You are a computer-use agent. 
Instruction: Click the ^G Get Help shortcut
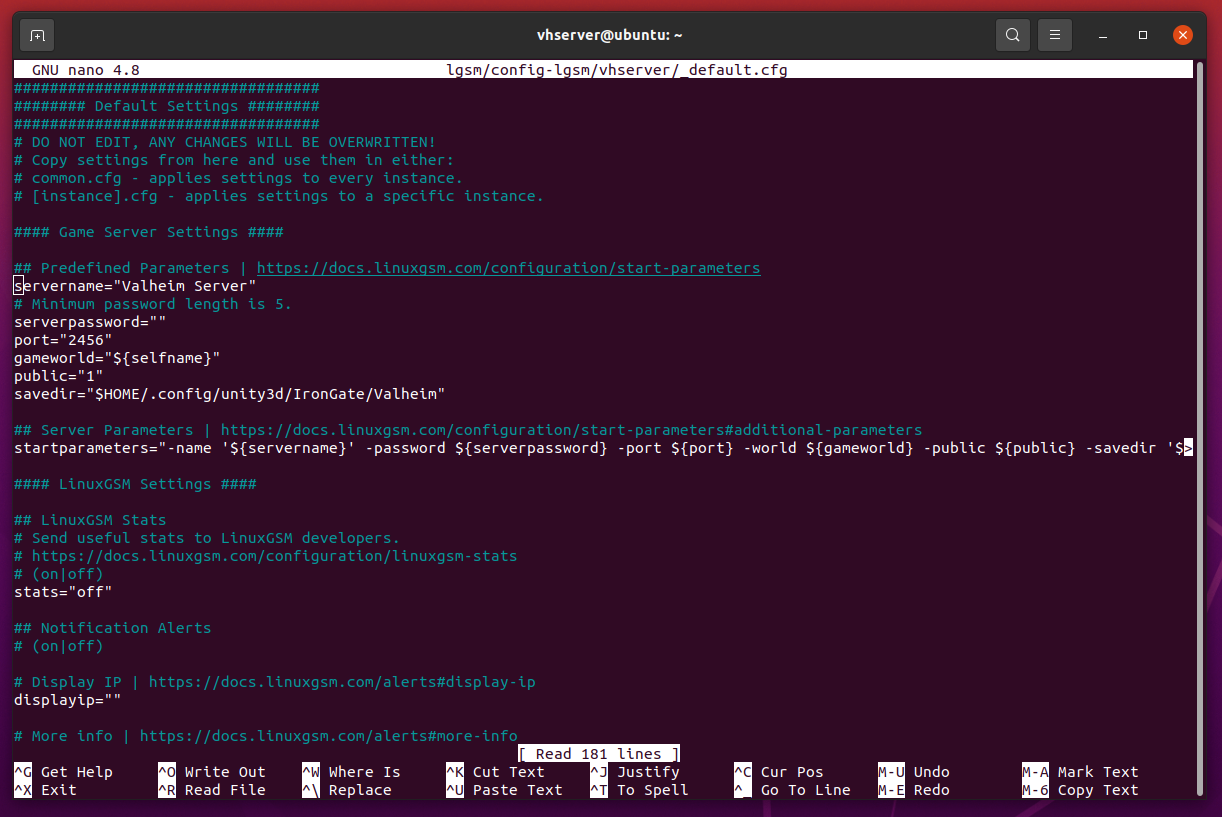click(x=63, y=772)
